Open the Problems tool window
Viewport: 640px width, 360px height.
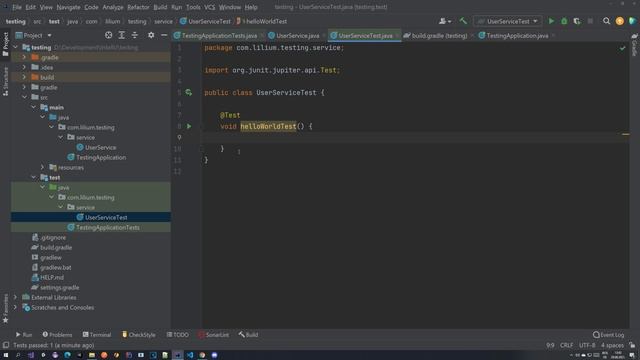tap(57, 335)
